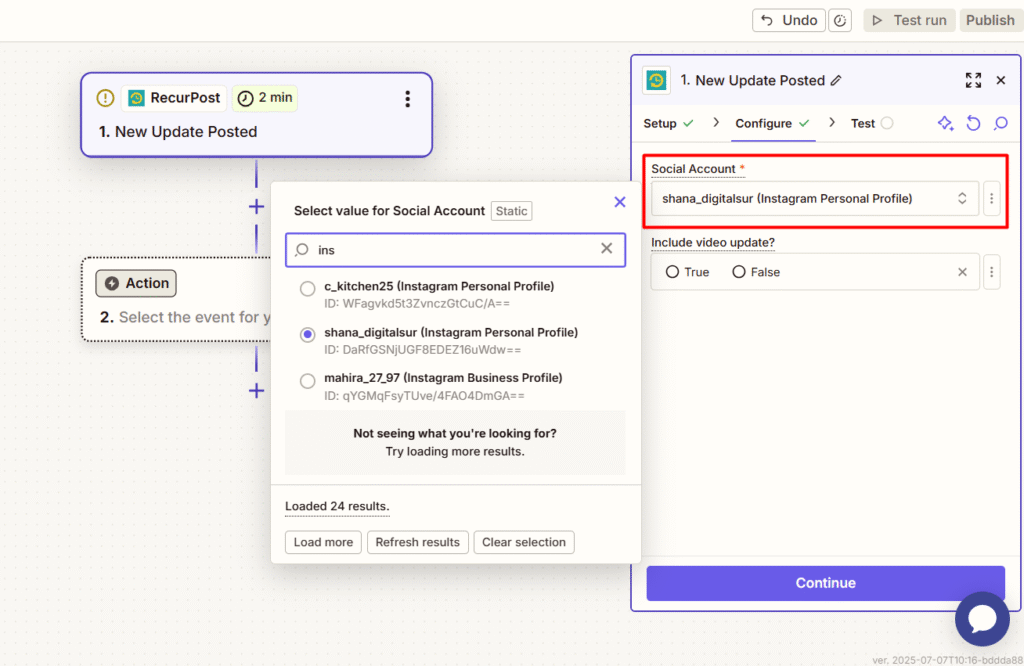Select c_kitchen25 Instagram Personal Profile
The width and height of the screenshot is (1024, 666).
pyautogui.click(x=307, y=288)
